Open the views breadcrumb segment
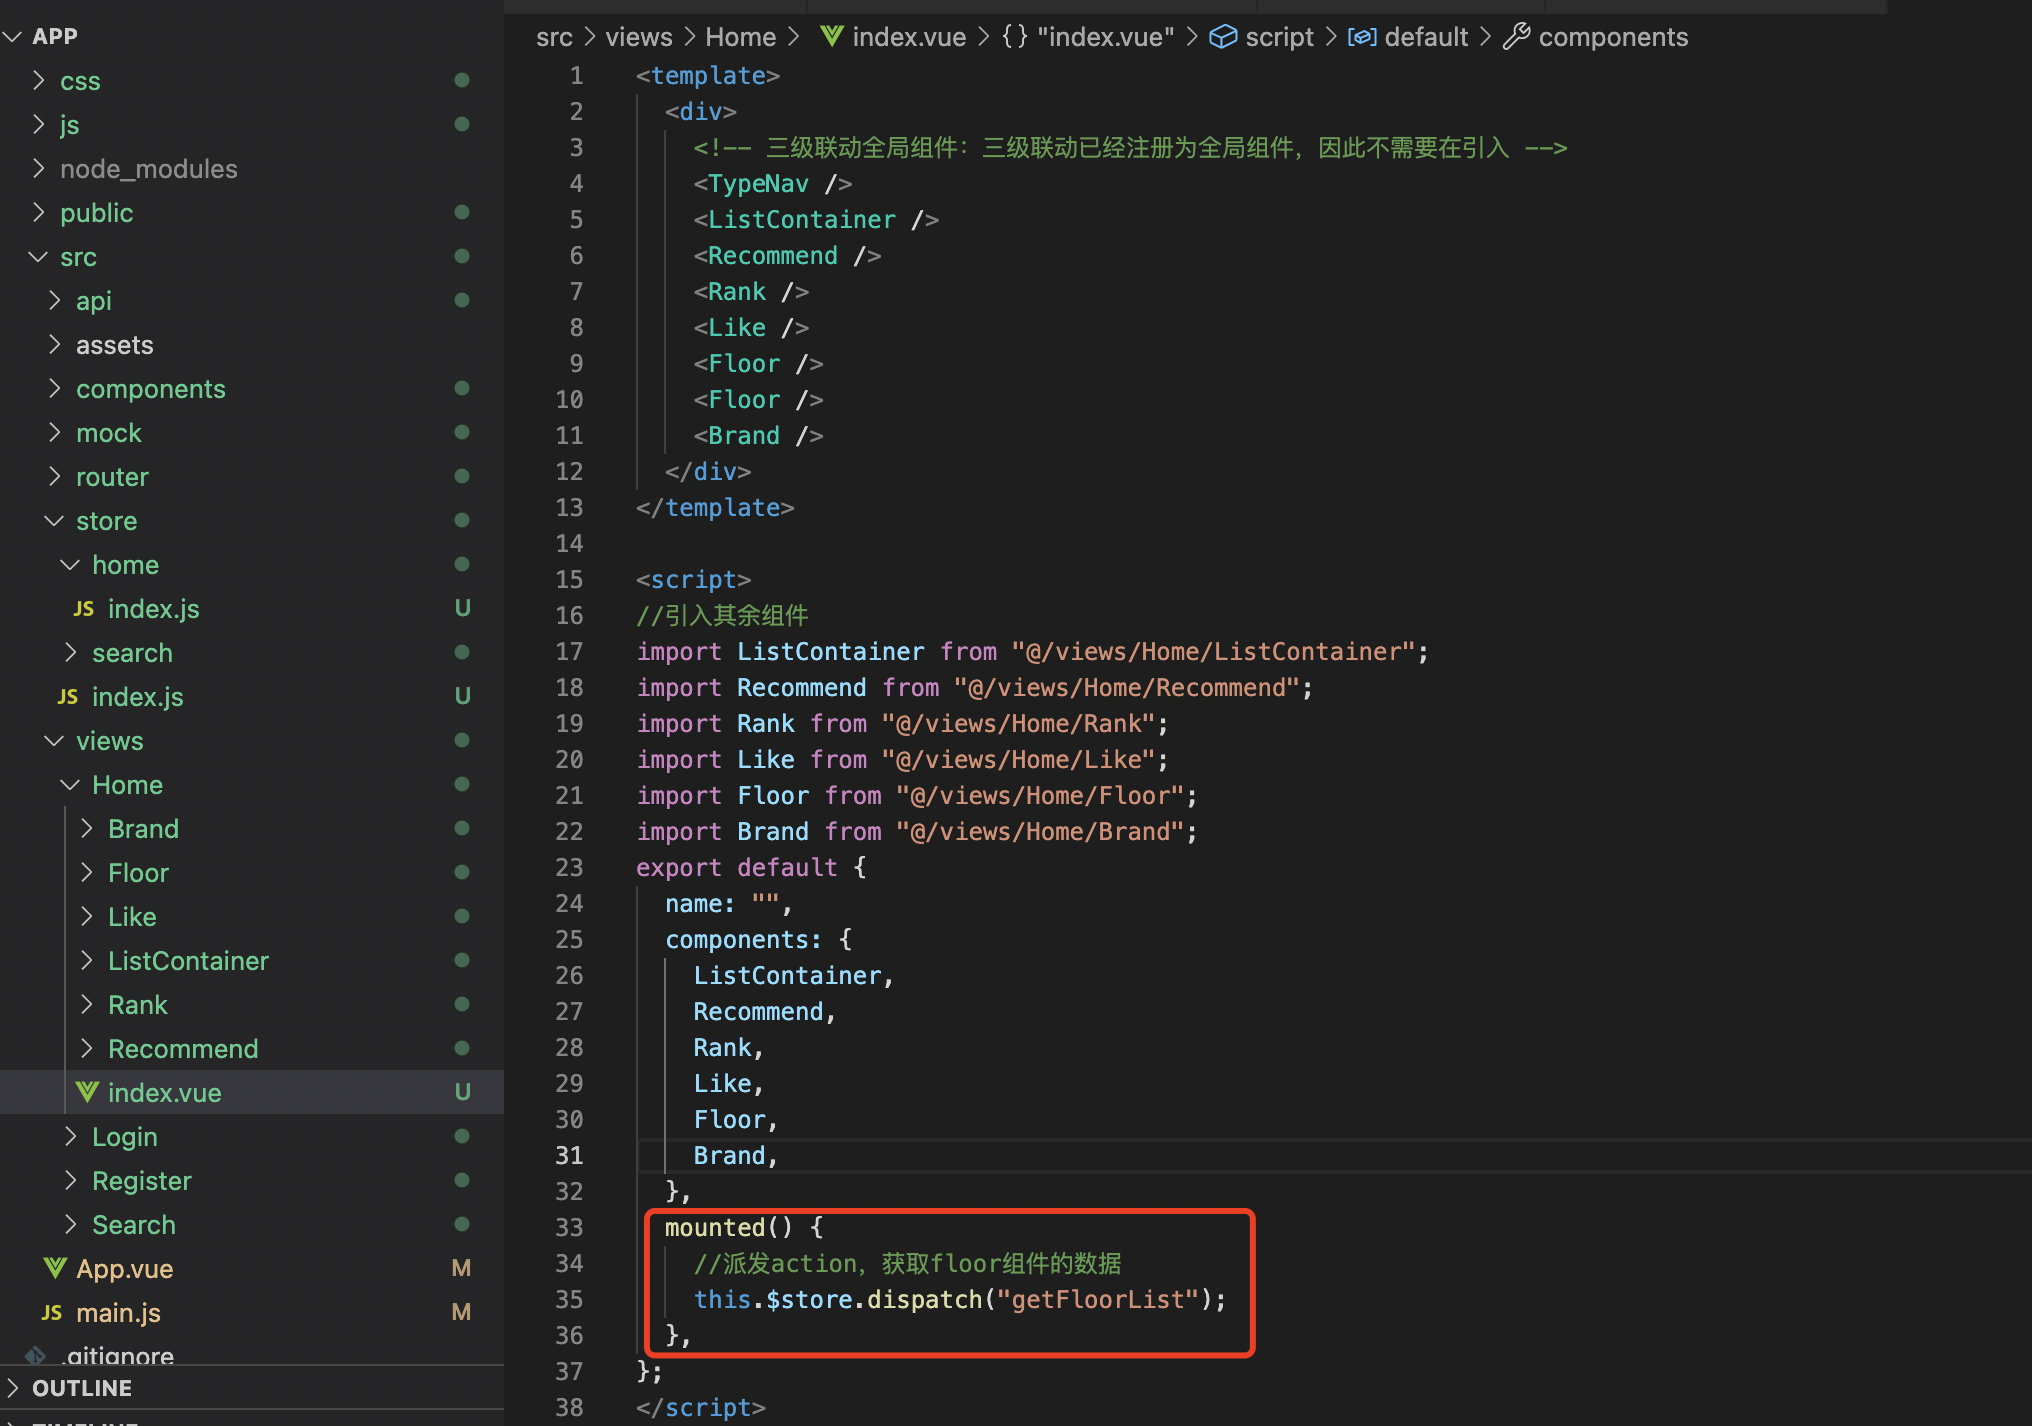Screen dimensions: 2032x1426 [x=638, y=37]
